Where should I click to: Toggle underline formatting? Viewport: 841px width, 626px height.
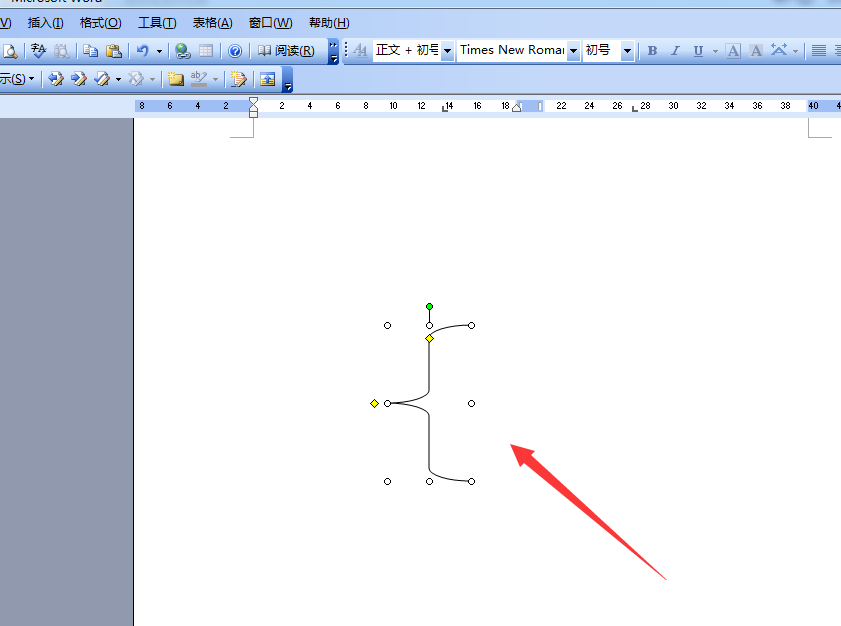click(x=698, y=51)
